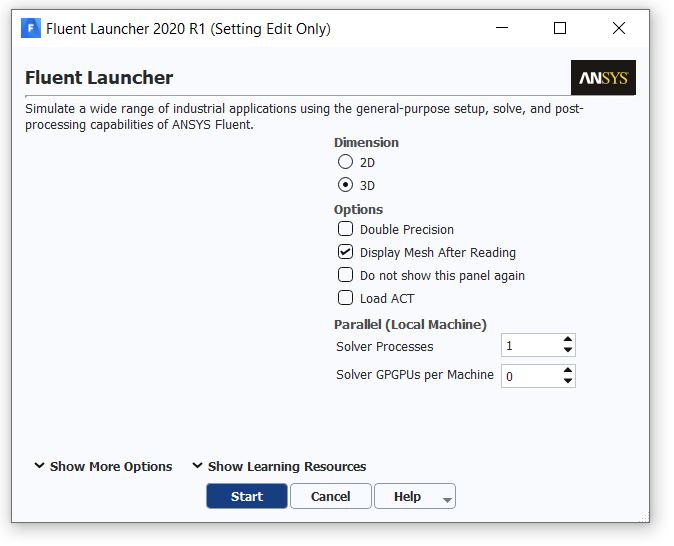
Task: Increase Solver GPGPUs per Machine value
Action: pos(567,370)
